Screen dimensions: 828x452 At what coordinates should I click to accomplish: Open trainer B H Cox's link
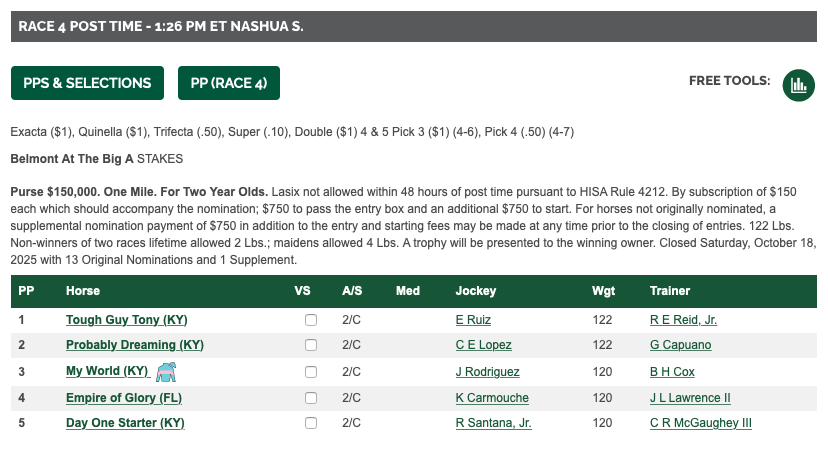coord(673,372)
